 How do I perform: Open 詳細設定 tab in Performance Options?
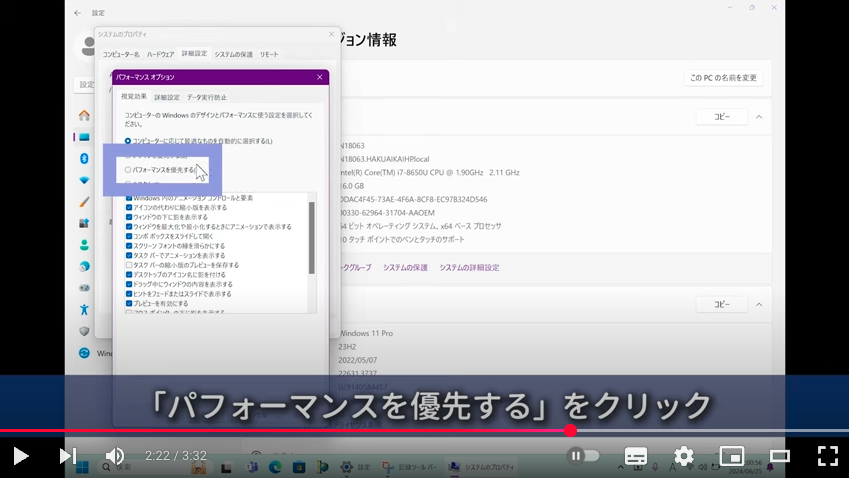click(167, 97)
